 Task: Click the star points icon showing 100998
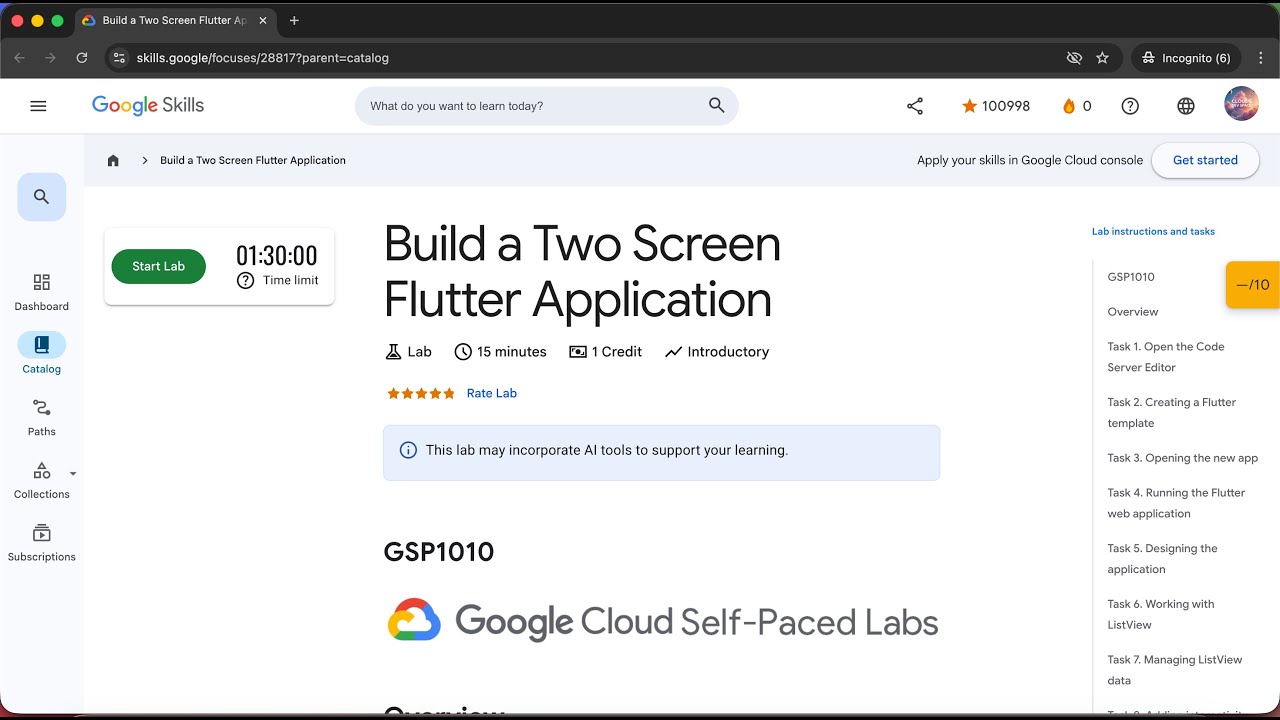coord(969,106)
